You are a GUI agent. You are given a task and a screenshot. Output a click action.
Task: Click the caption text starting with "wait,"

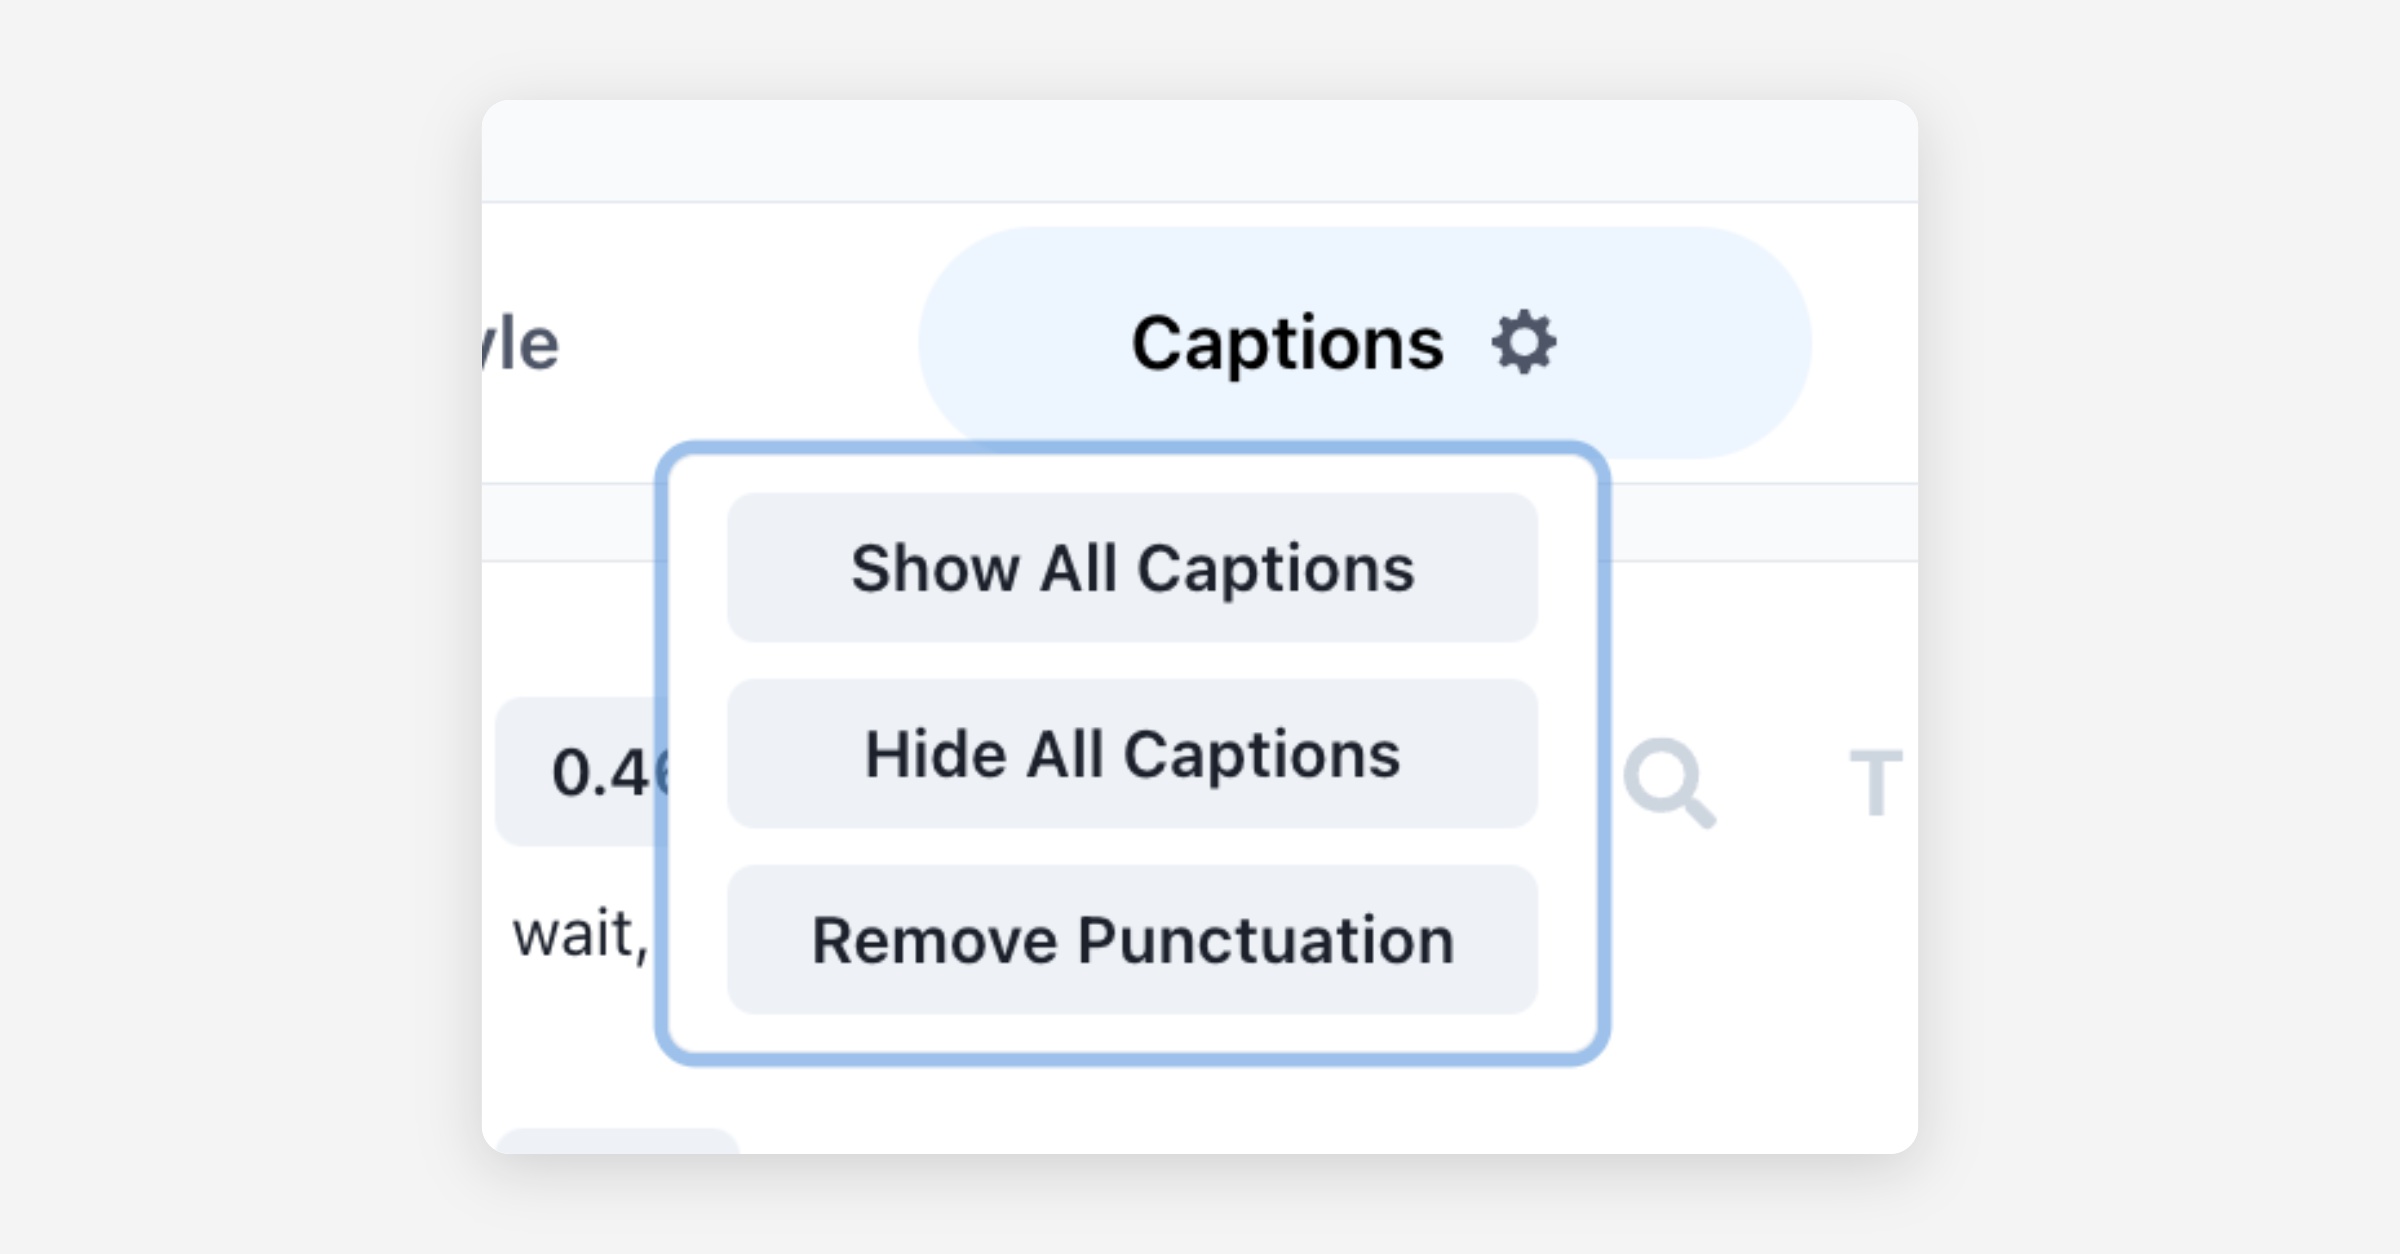[580, 936]
